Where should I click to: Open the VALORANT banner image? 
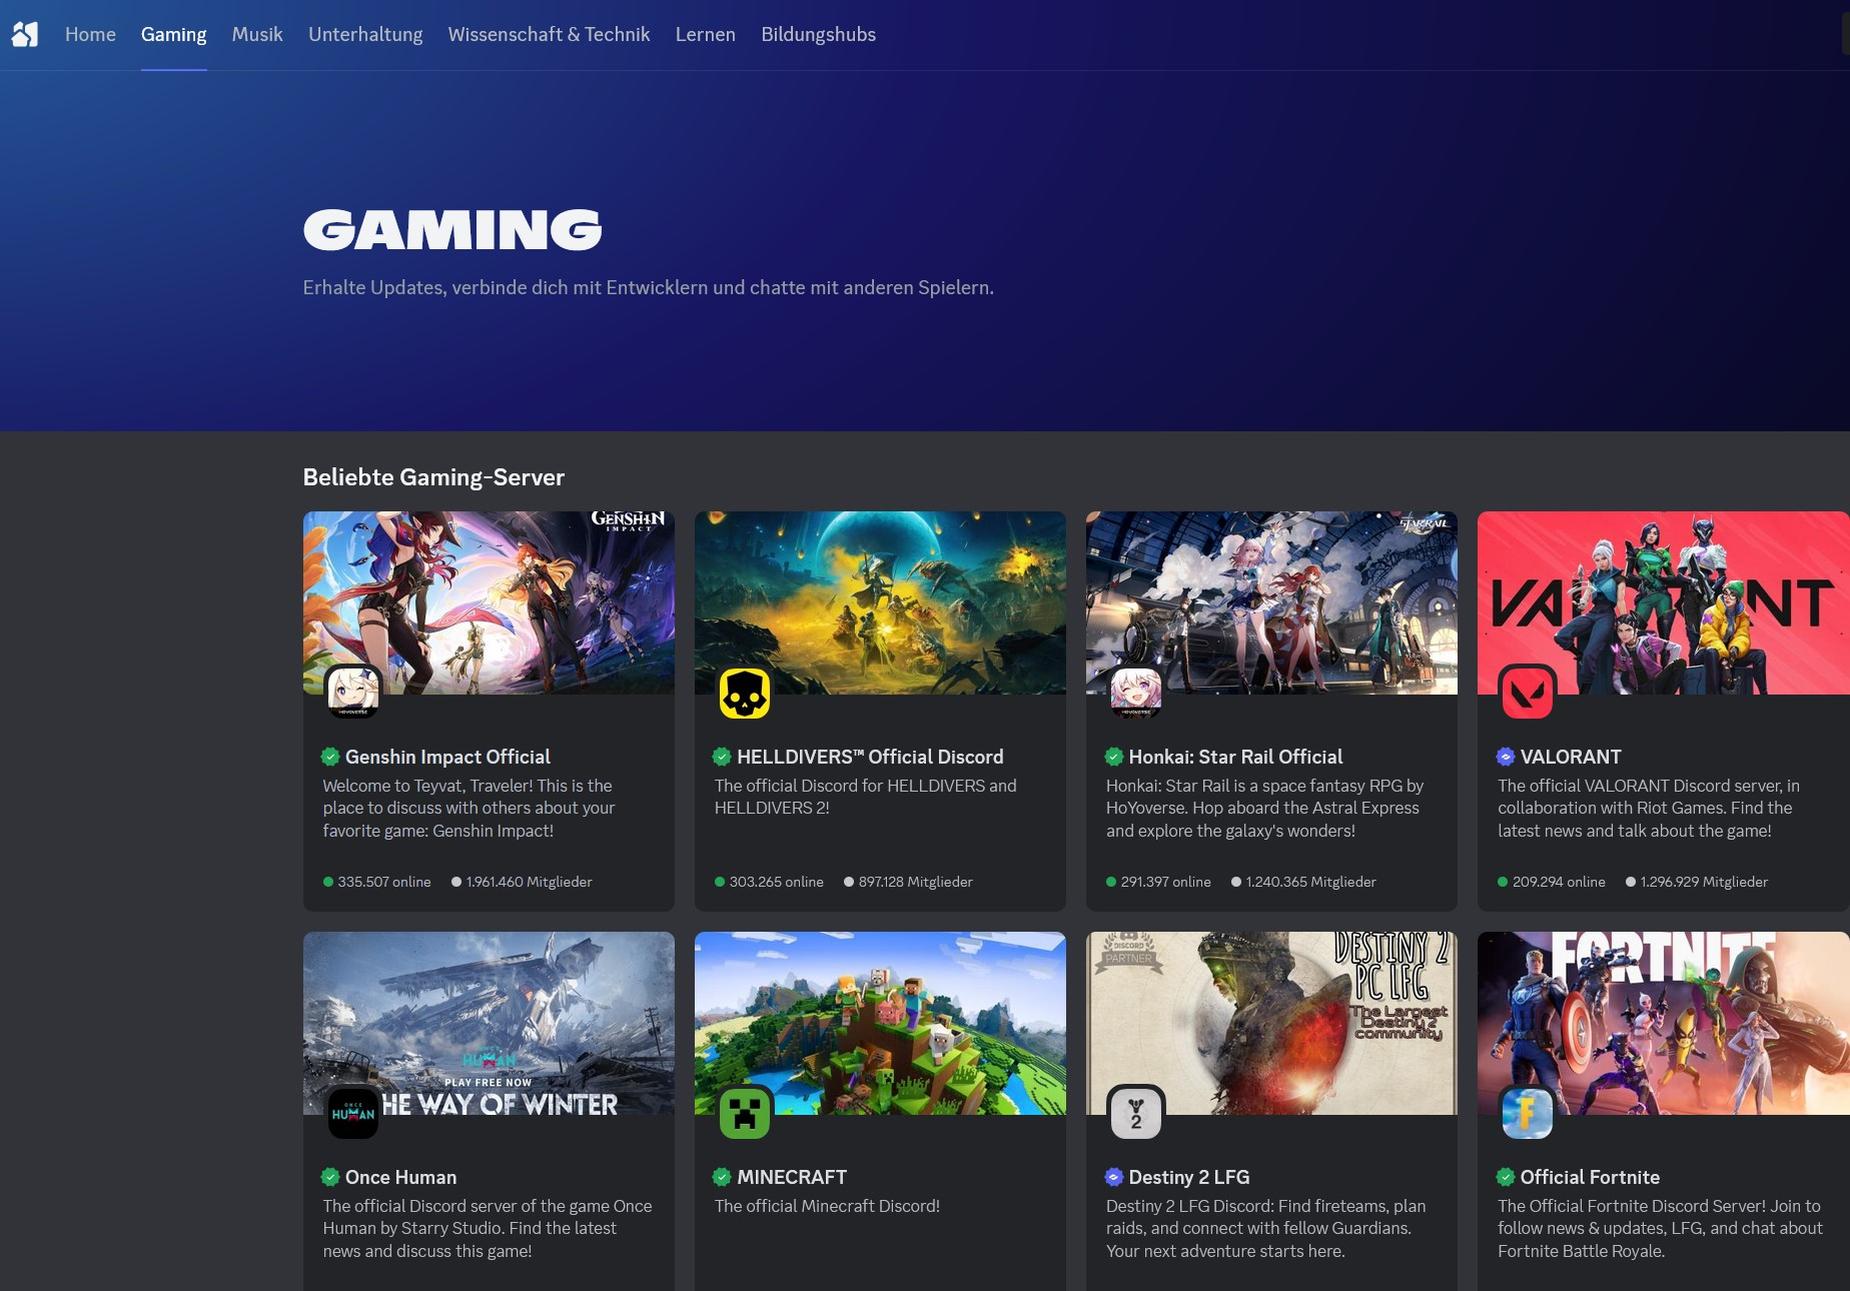[1663, 602]
